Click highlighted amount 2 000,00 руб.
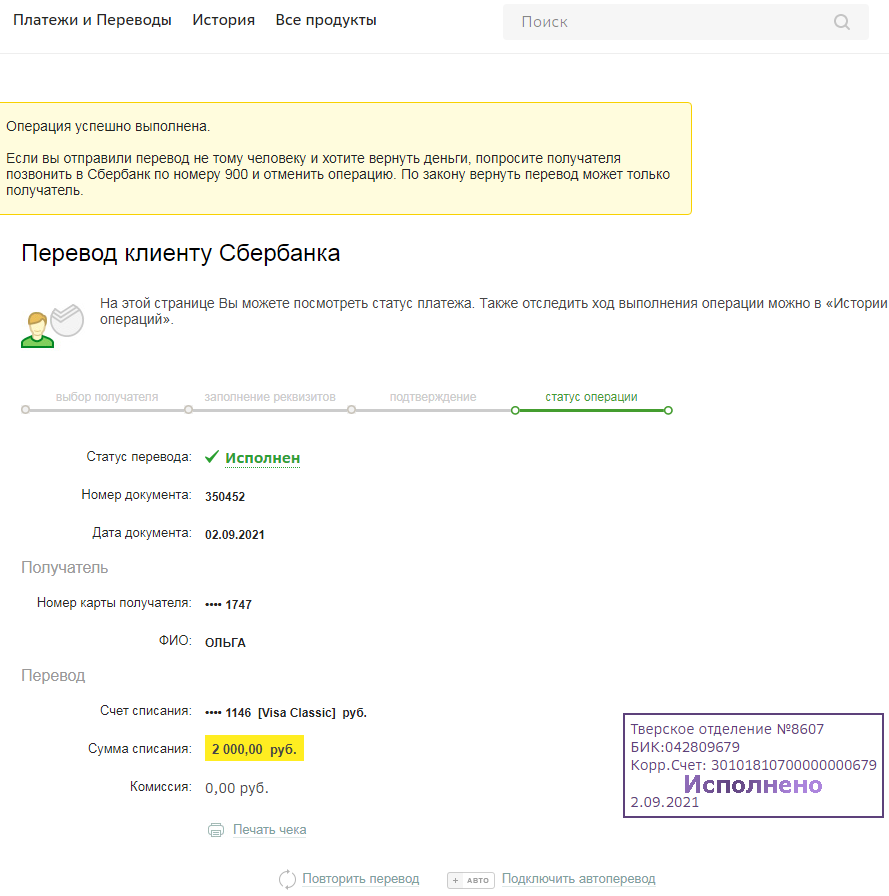889x896 pixels. tap(254, 749)
